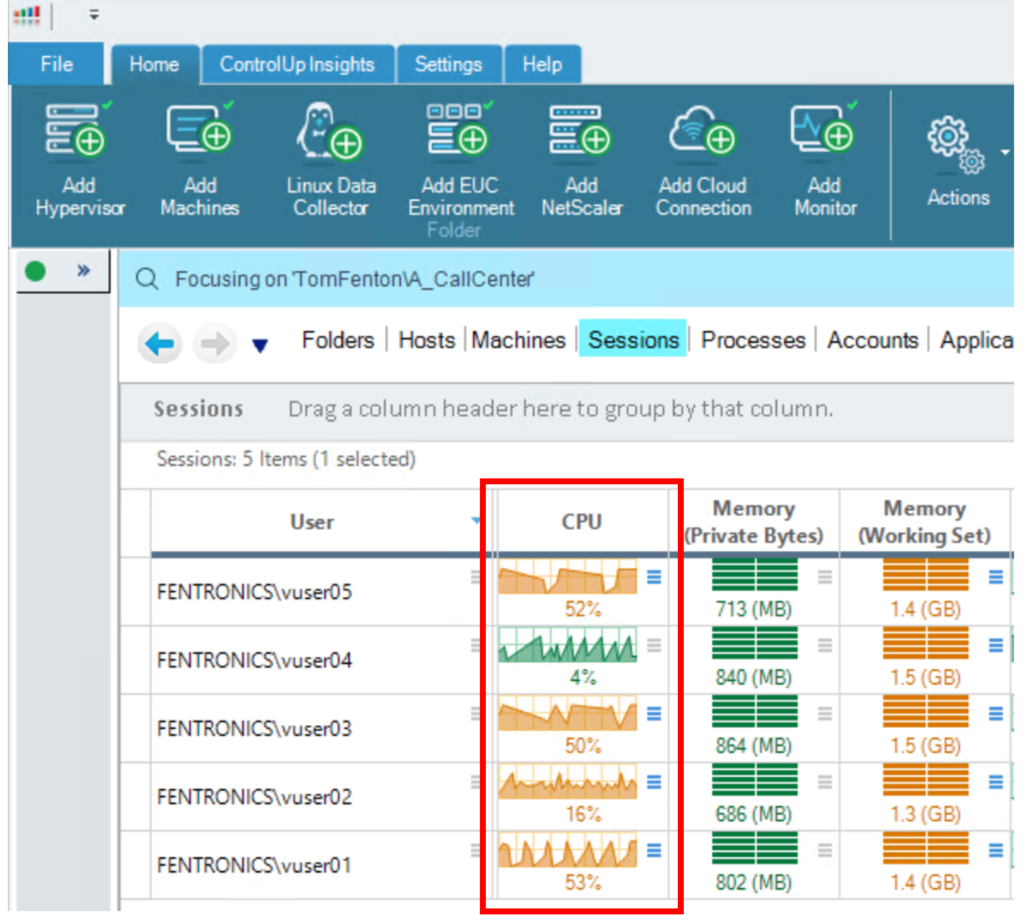The height and width of the screenshot is (923, 1024).
Task: Click the vuser05 CPU 52% graph
Action: tap(568, 576)
